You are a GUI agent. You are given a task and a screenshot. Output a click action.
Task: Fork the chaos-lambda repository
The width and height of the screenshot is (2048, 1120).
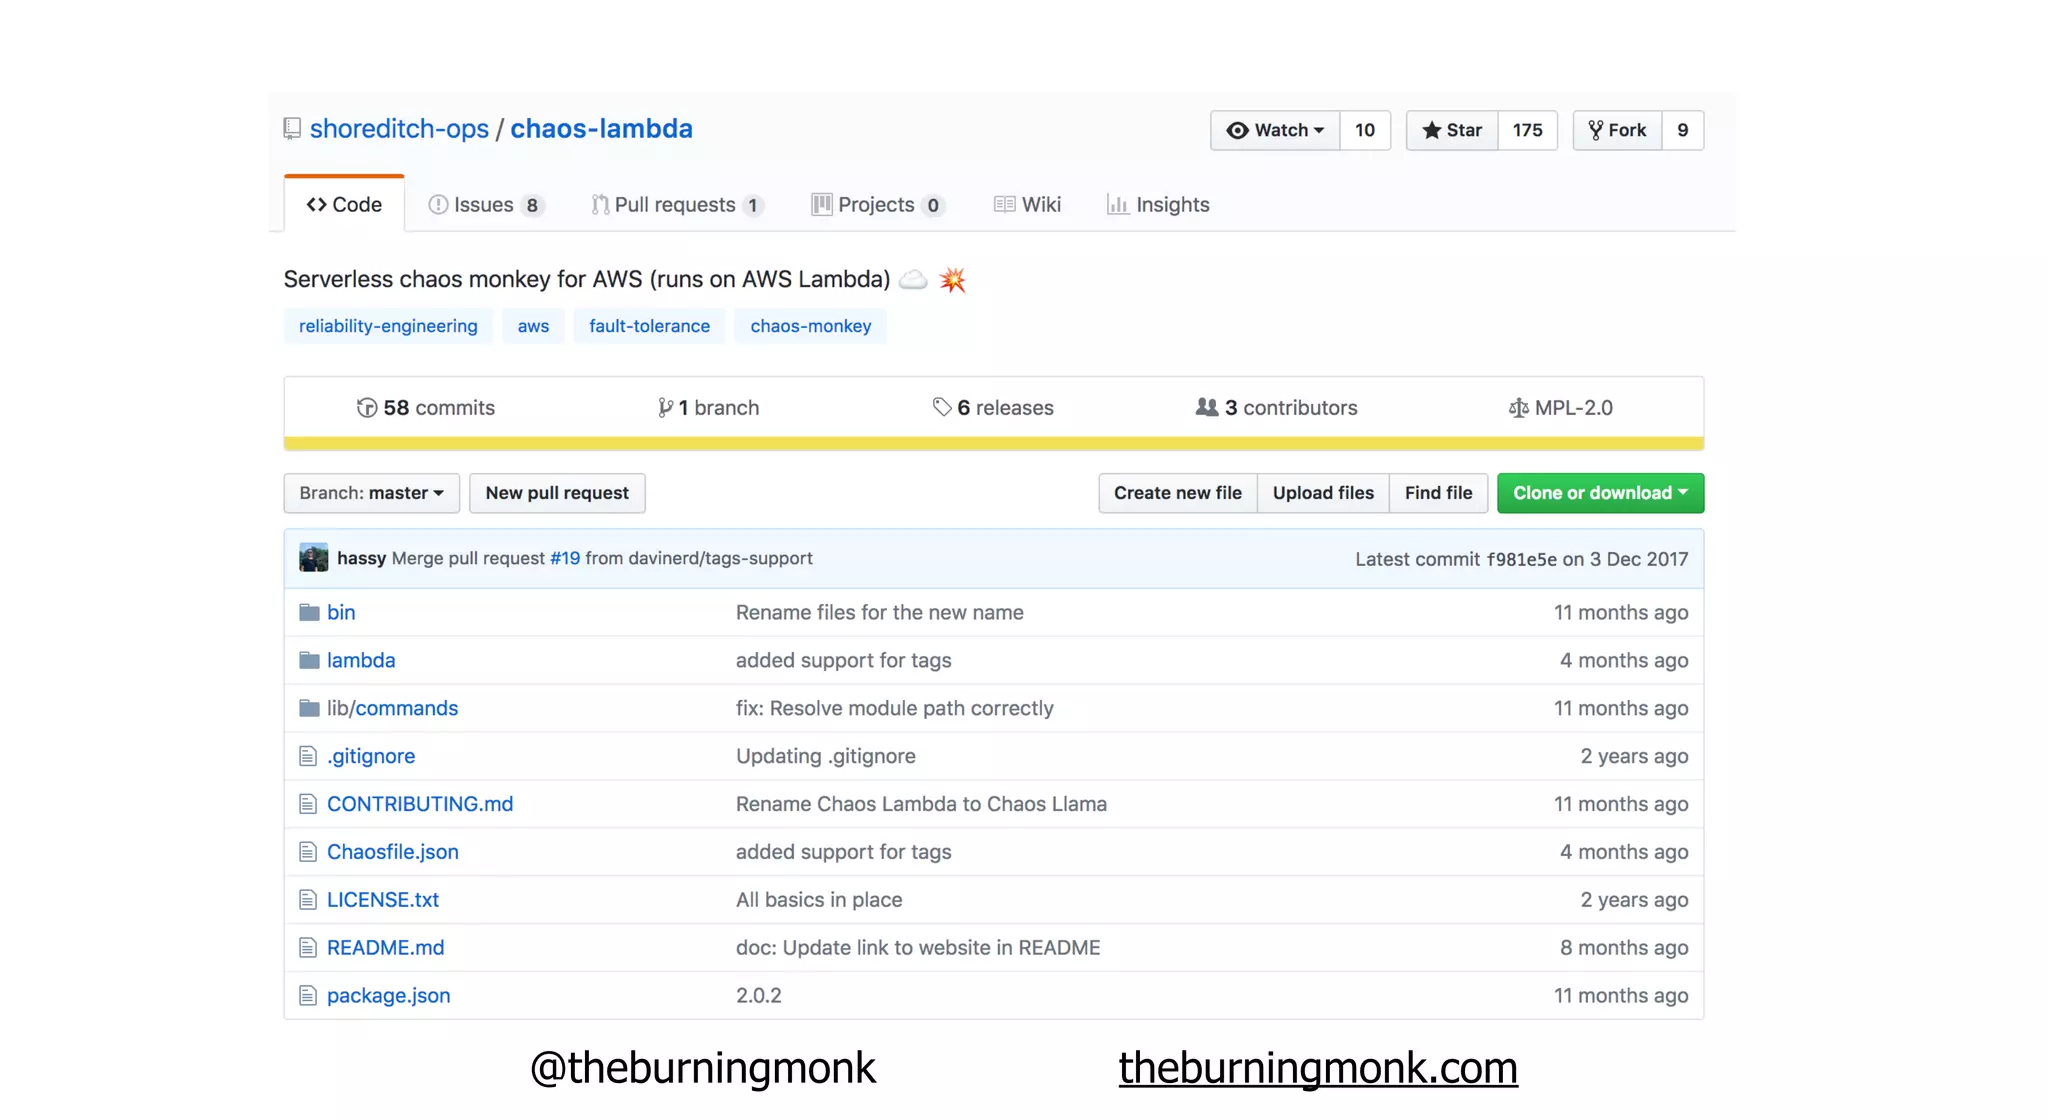(x=1617, y=130)
